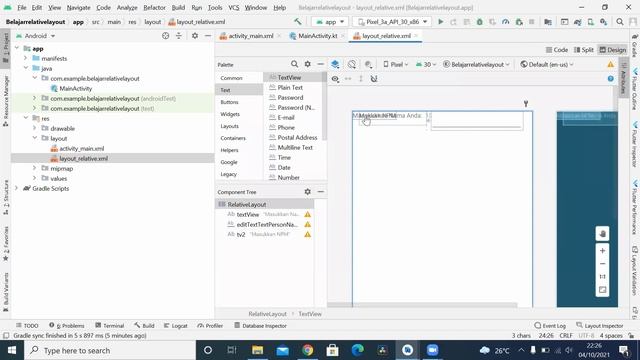Click the warning icon next to textView
This screenshot has width=640, height=360.
point(307,214)
